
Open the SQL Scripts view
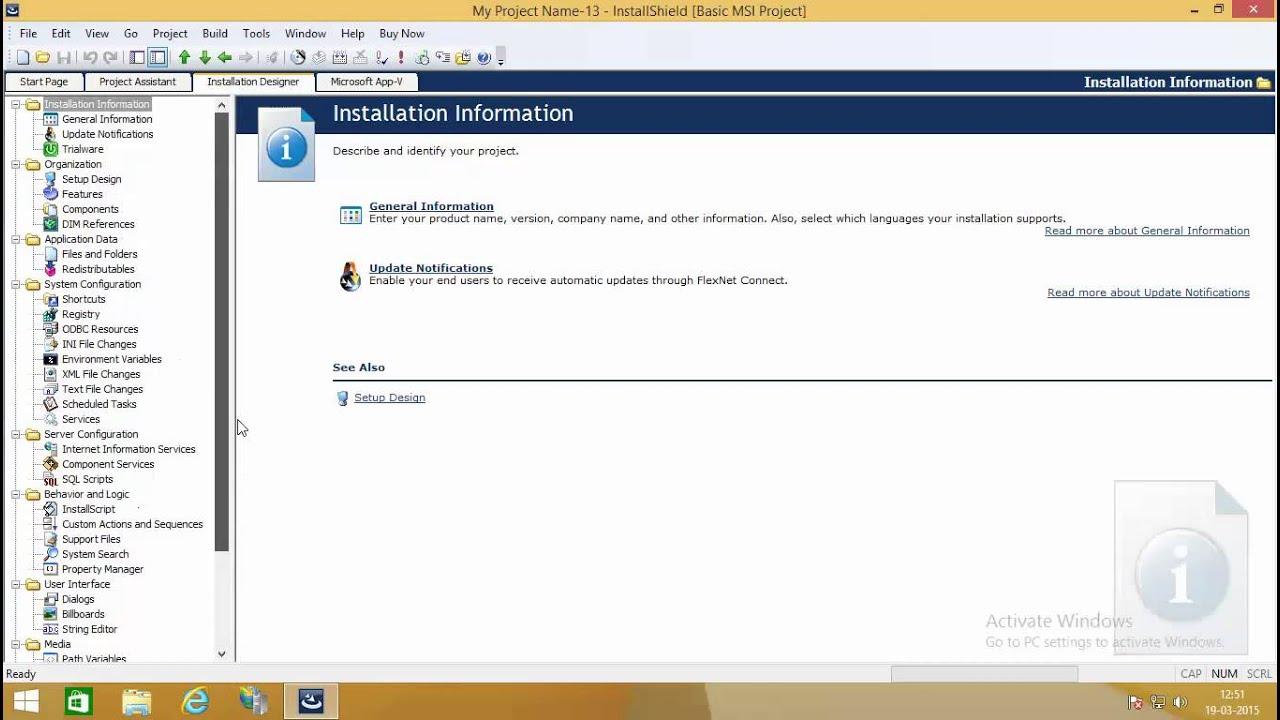coord(88,479)
